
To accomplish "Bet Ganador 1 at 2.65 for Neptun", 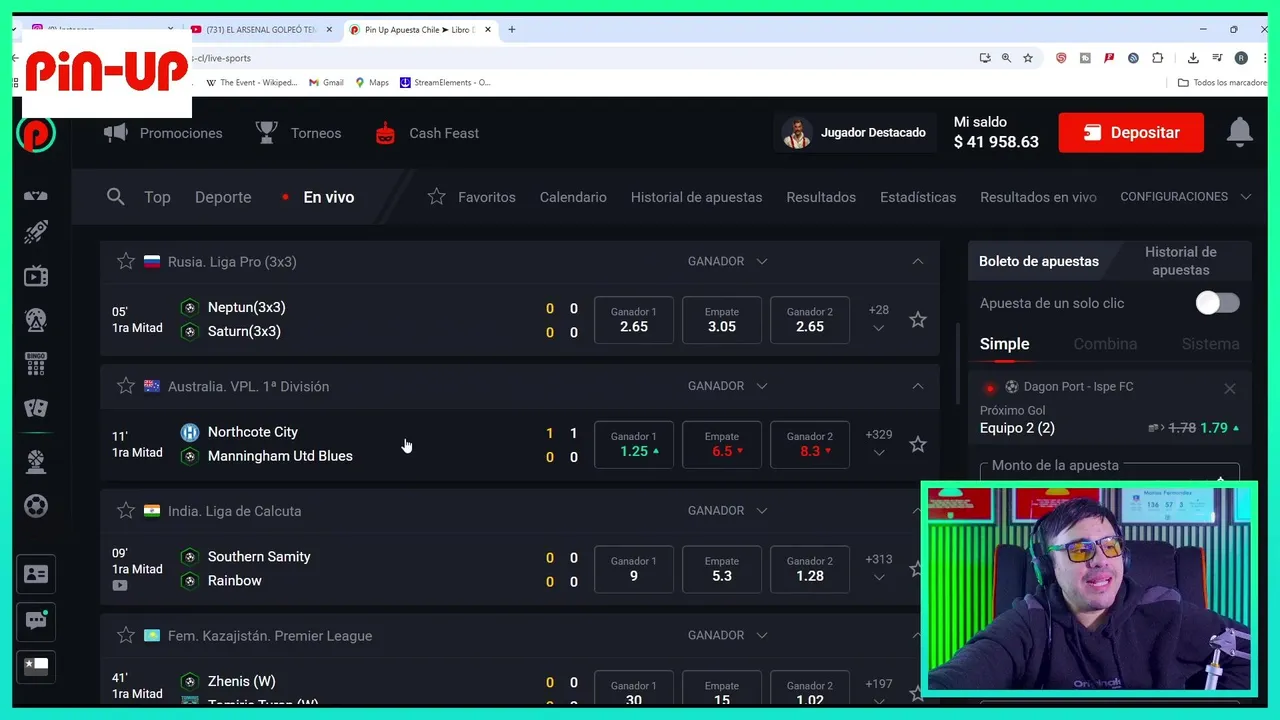I will click(x=634, y=320).
